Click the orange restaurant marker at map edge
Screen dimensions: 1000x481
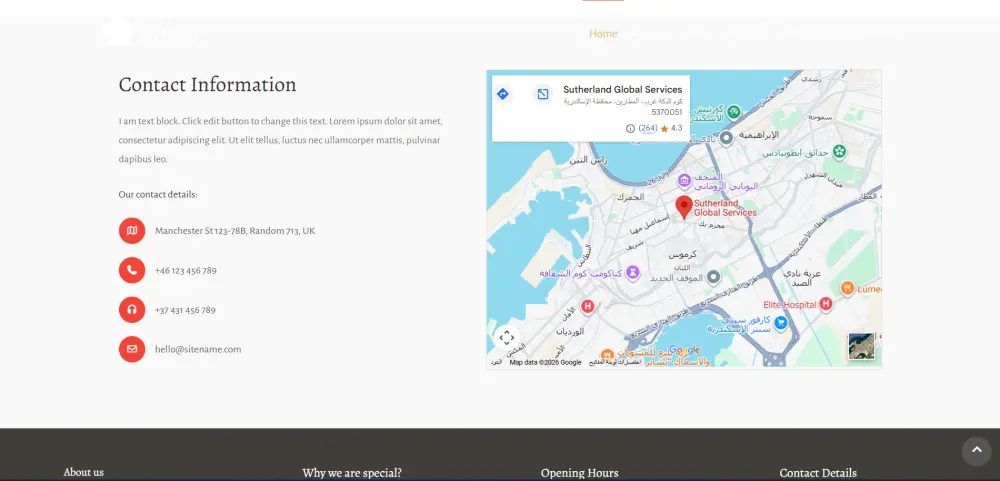(847, 288)
